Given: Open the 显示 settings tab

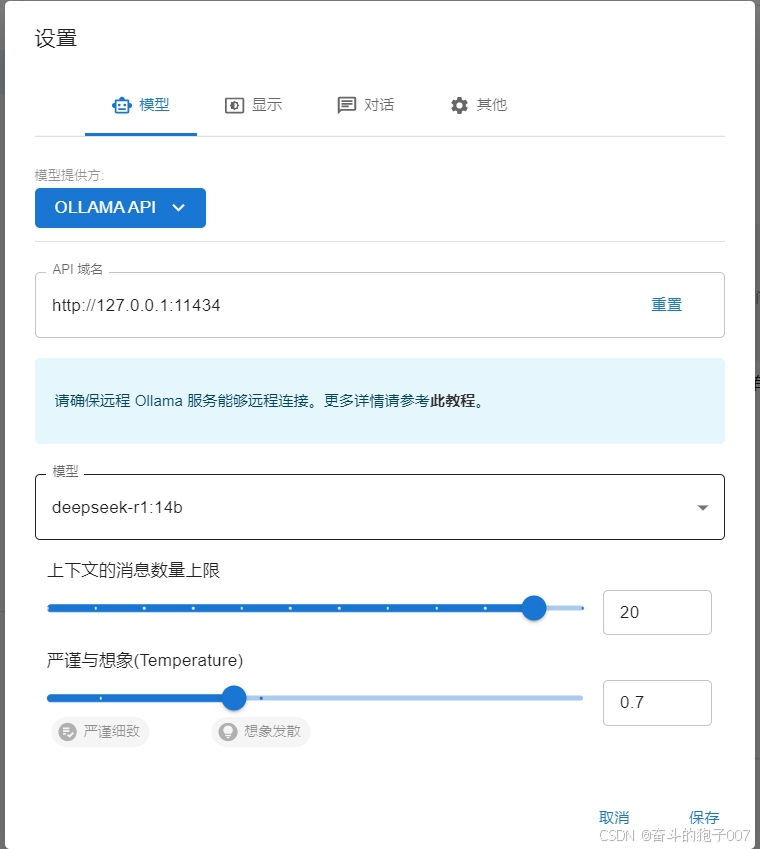Looking at the screenshot, I should coord(253,105).
